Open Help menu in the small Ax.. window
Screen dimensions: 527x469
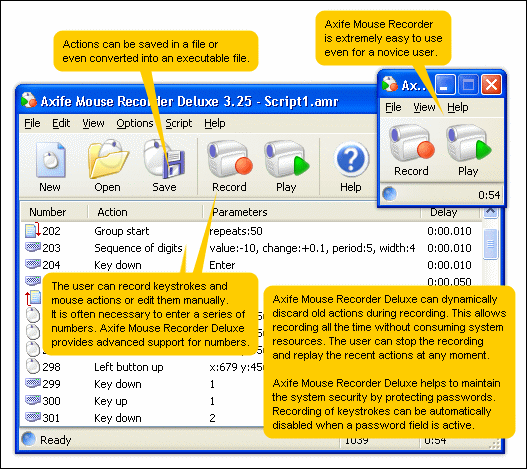(x=458, y=108)
